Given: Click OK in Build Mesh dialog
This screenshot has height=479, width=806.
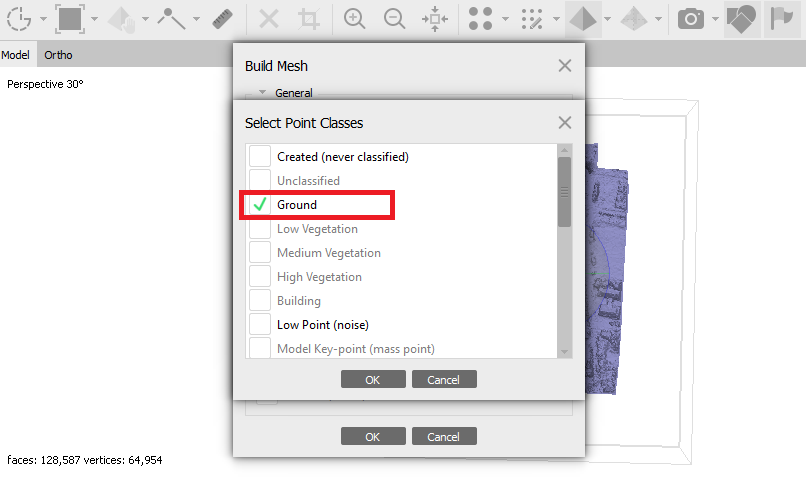Looking at the screenshot, I should click(373, 436).
